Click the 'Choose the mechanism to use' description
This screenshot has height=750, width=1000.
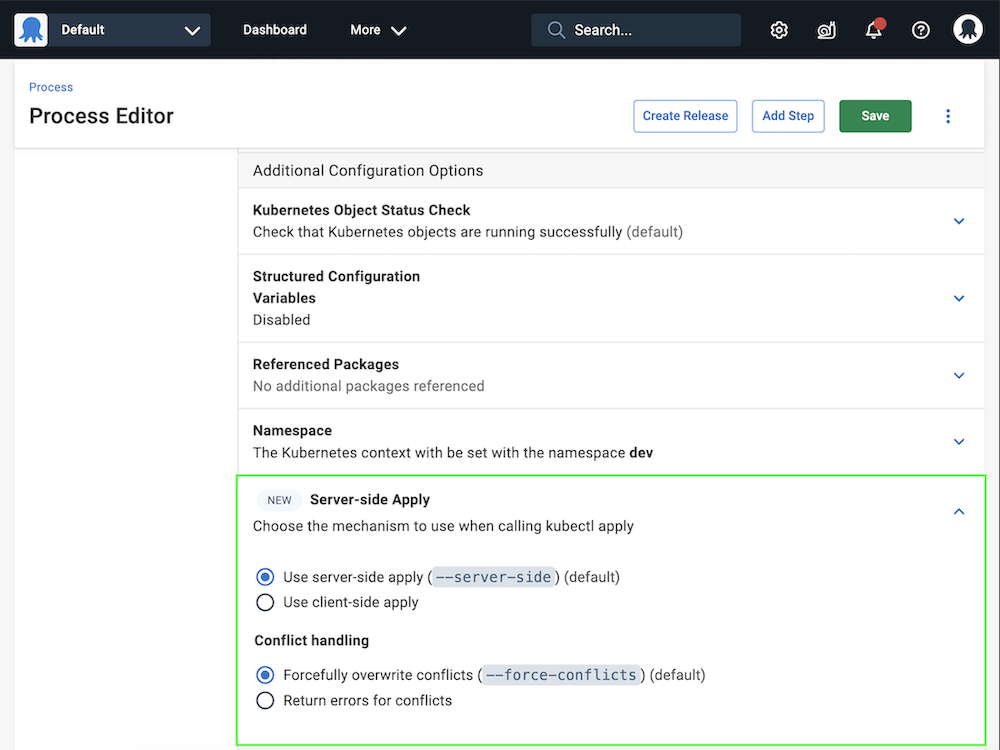point(443,526)
